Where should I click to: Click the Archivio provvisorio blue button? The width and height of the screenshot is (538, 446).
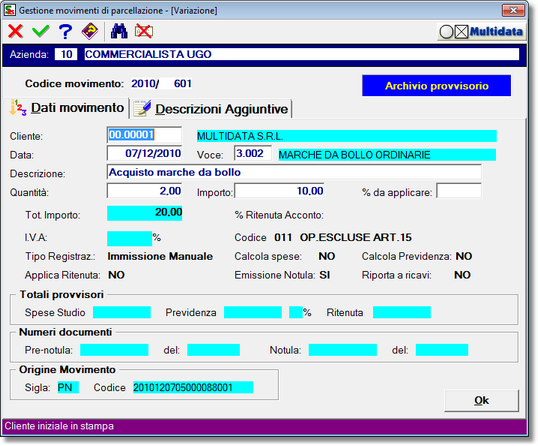point(436,85)
